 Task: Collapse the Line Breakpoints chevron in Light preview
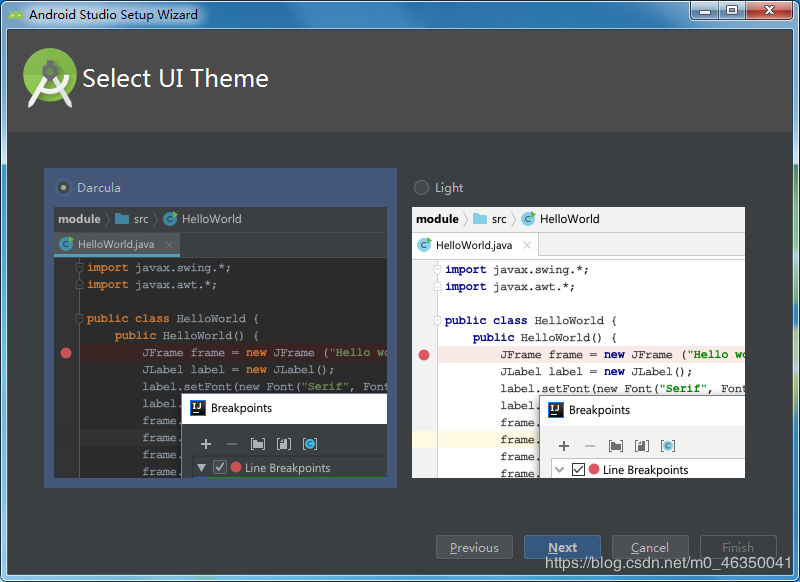558,469
